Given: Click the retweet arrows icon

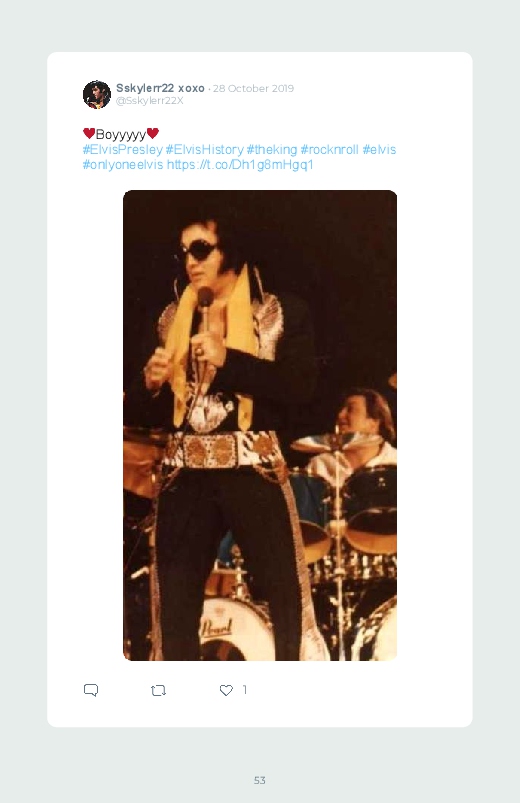Looking at the screenshot, I should [x=158, y=691].
